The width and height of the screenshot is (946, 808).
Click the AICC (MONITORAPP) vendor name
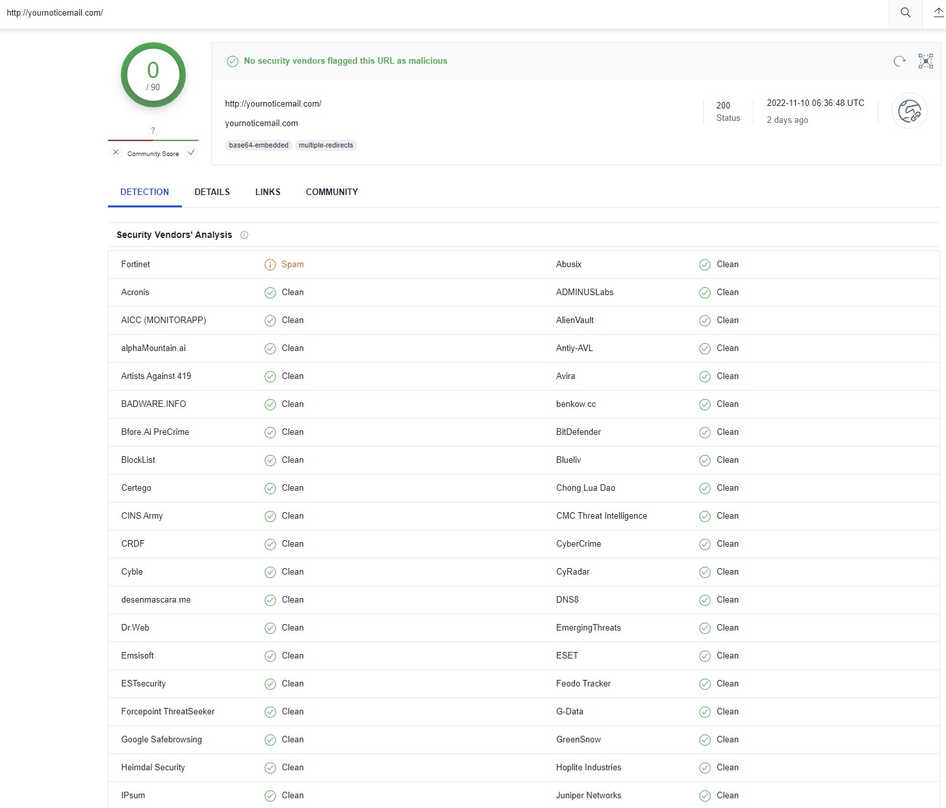click(163, 320)
